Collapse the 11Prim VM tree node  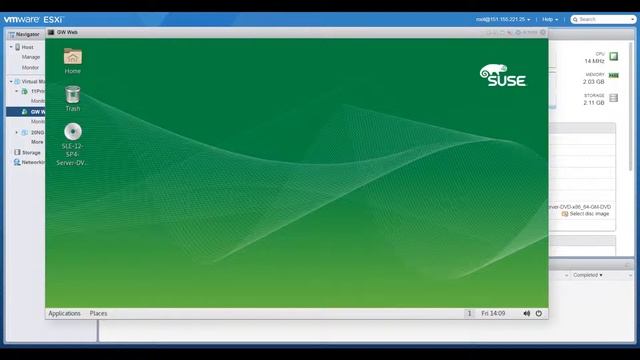pos(17,91)
